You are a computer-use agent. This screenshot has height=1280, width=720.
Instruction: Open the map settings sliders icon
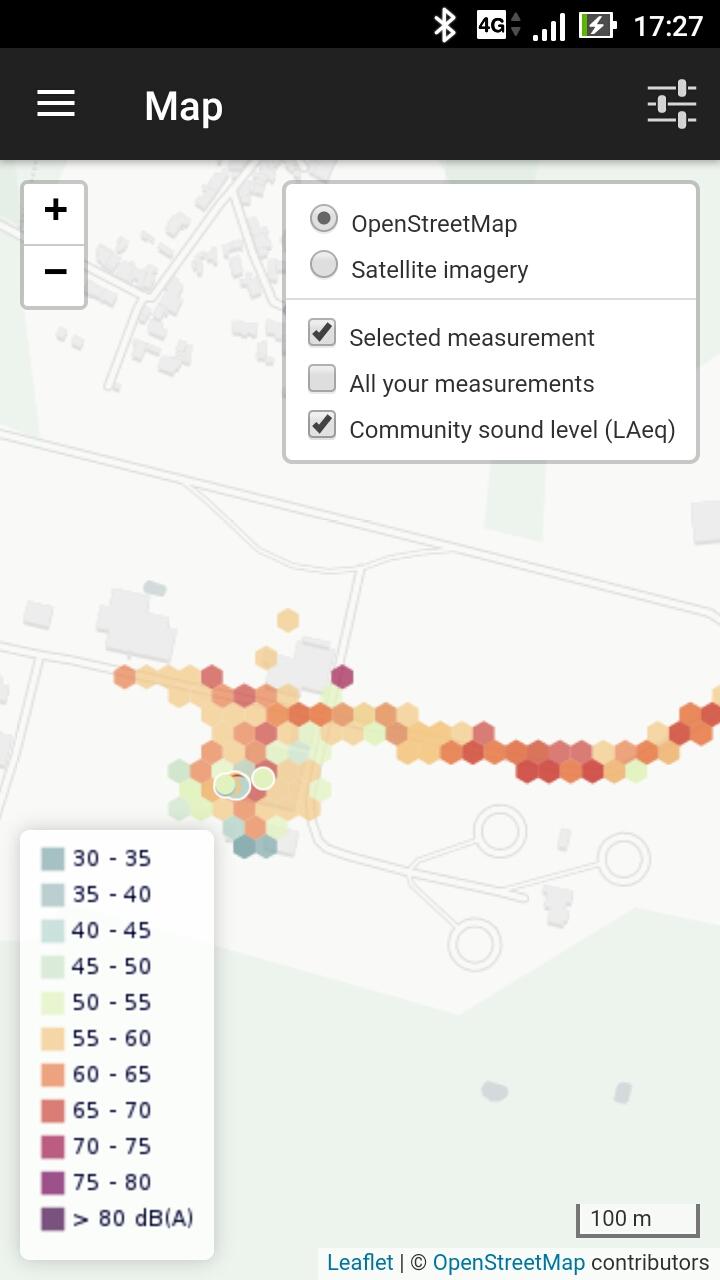coord(671,104)
